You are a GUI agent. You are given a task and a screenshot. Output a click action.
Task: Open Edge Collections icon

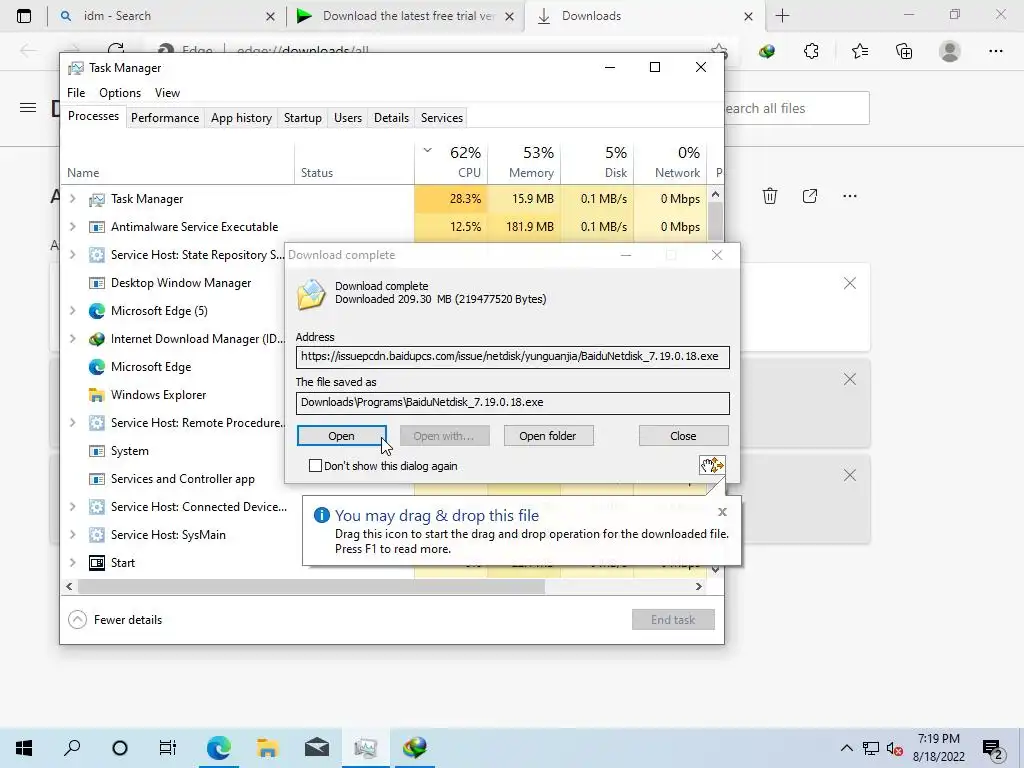point(904,51)
